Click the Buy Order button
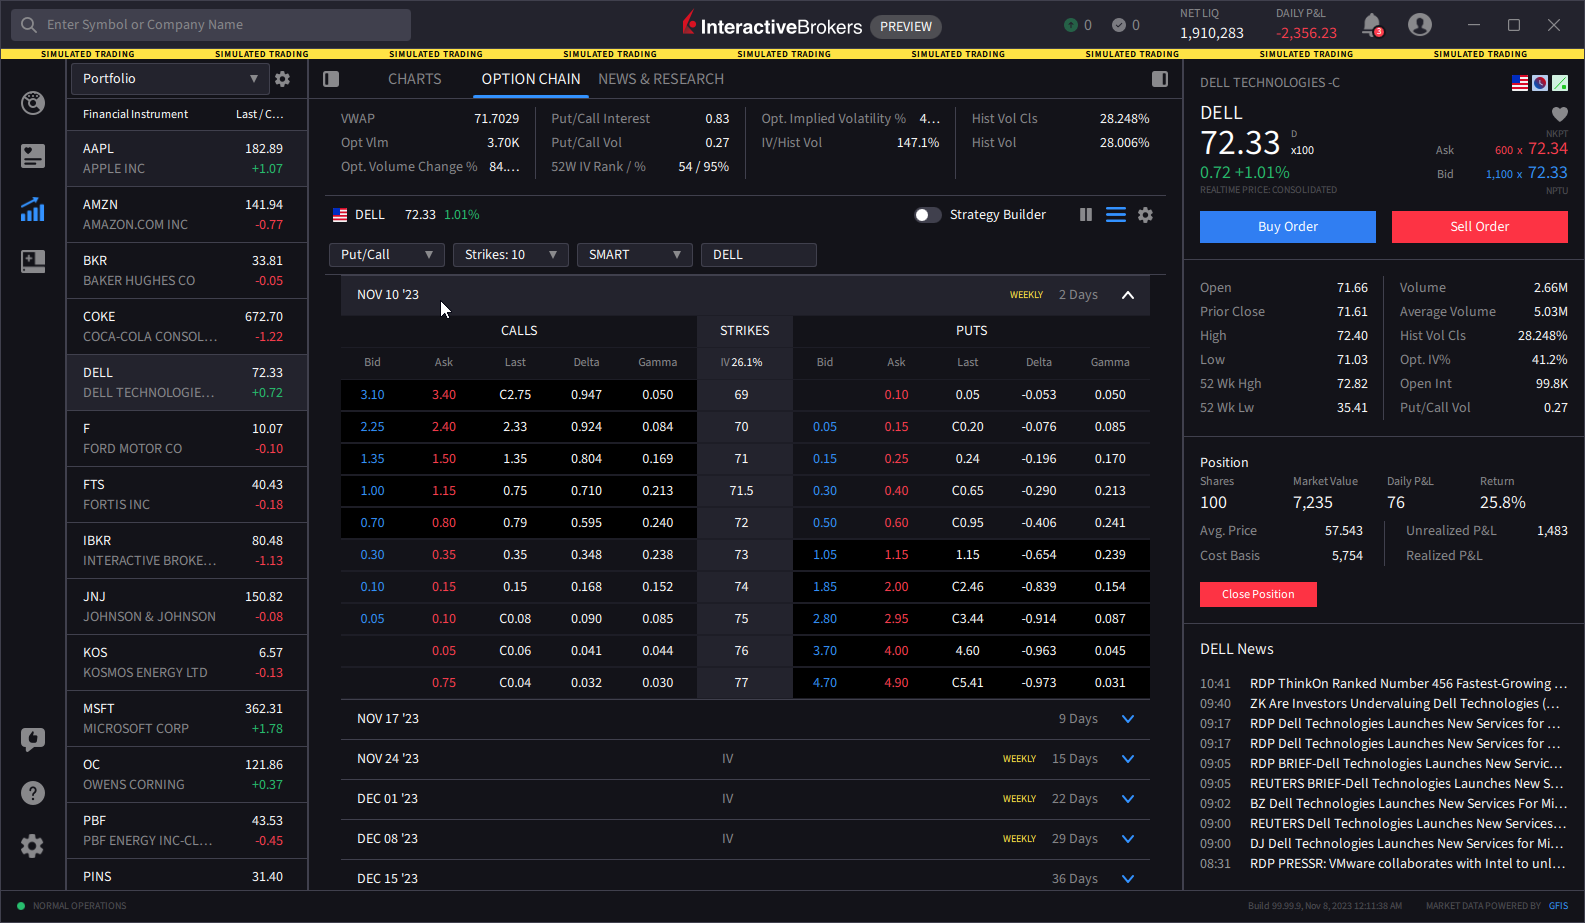This screenshot has width=1585, height=923. pyautogui.click(x=1287, y=227)
